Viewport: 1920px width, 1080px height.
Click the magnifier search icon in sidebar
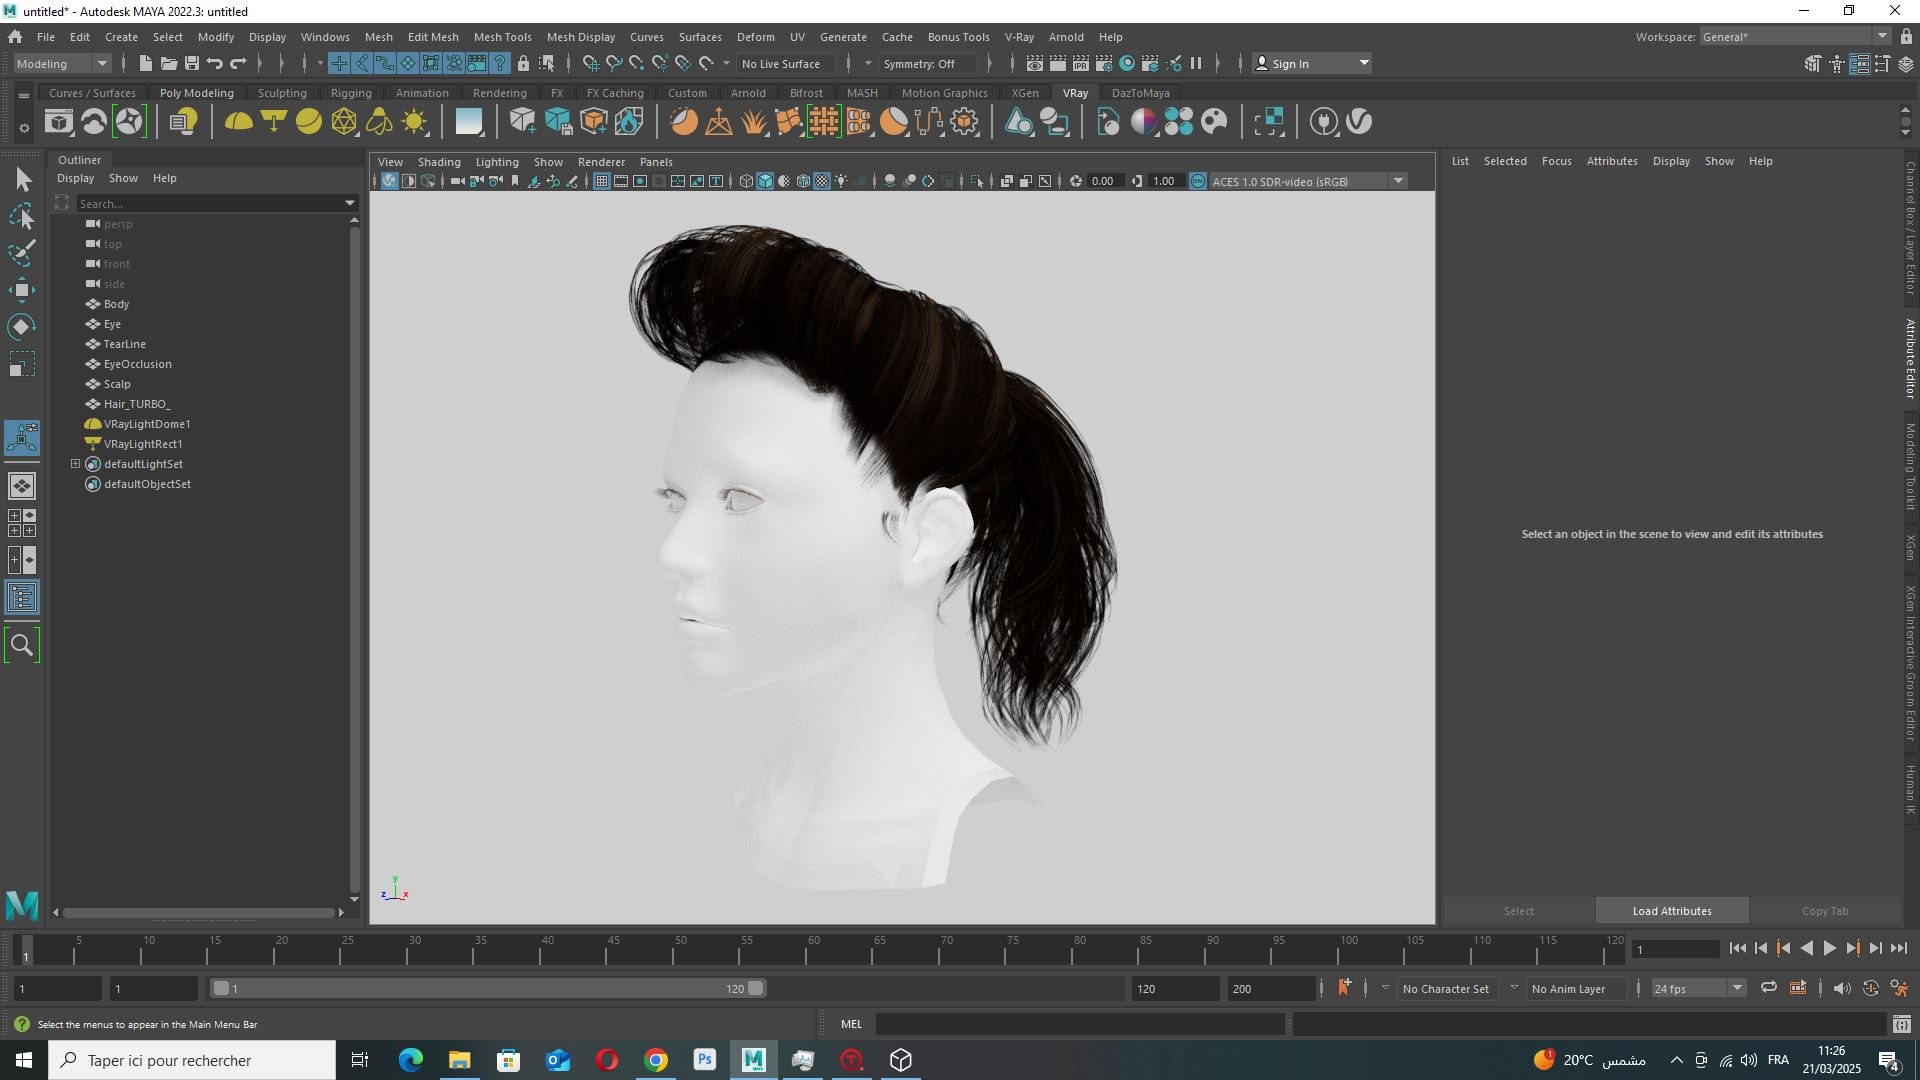coord(22,645)
